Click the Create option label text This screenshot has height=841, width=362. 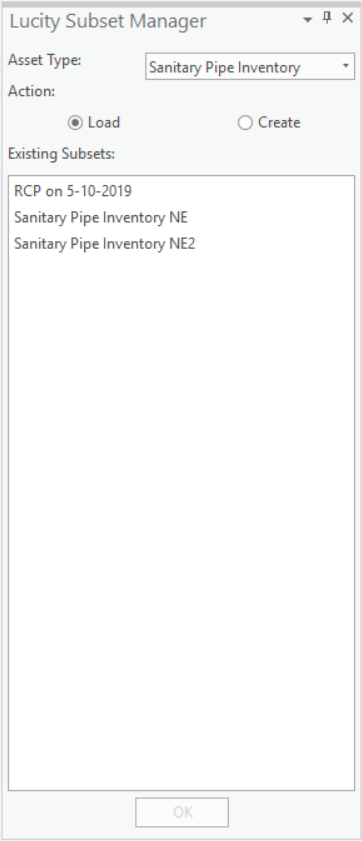pyautogui.click(x=279, y=122)
